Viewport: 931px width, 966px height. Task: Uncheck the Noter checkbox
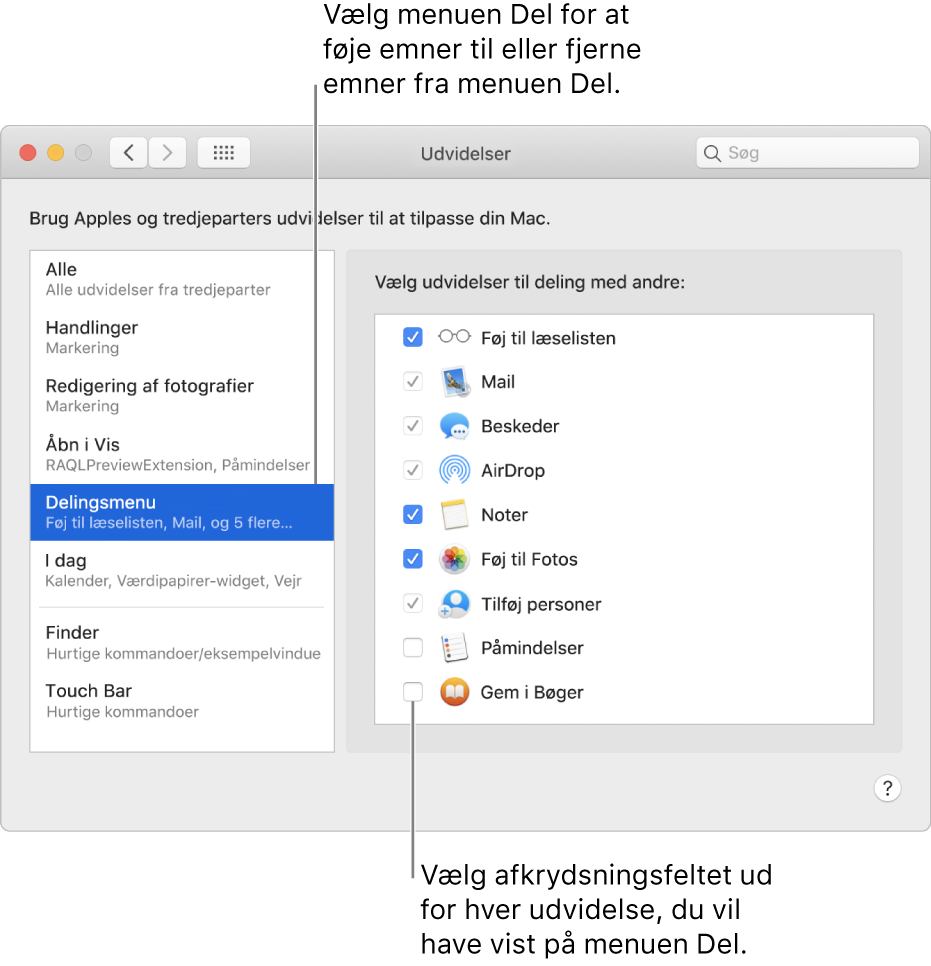click(413, 515)
